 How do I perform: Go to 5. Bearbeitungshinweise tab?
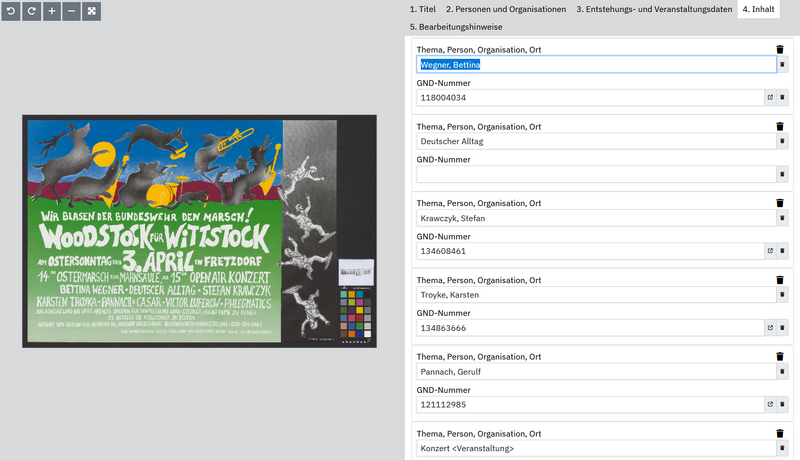456,27
